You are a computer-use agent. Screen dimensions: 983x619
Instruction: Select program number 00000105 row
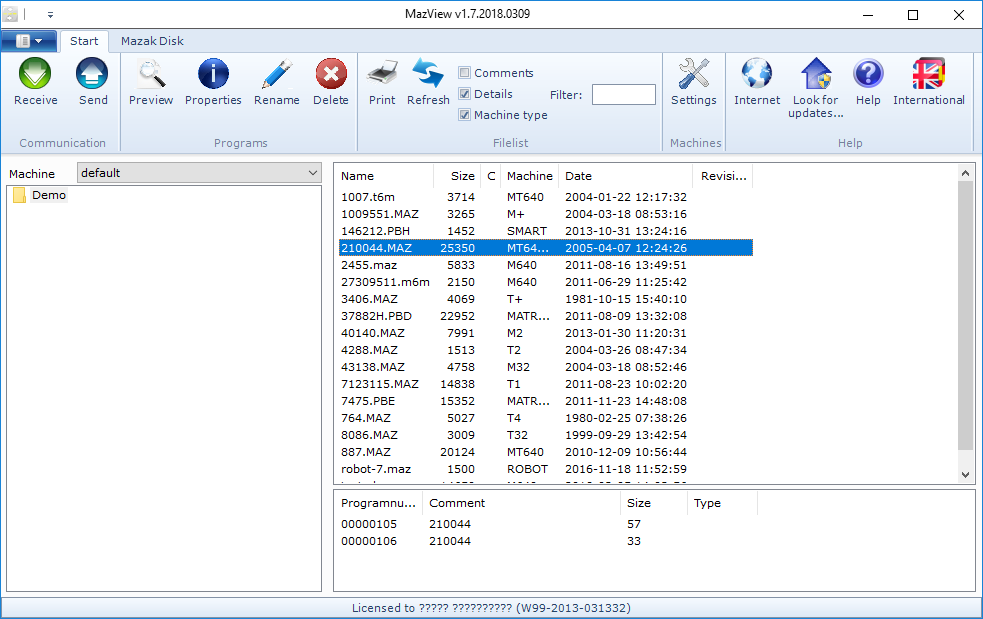pos(548,524)
